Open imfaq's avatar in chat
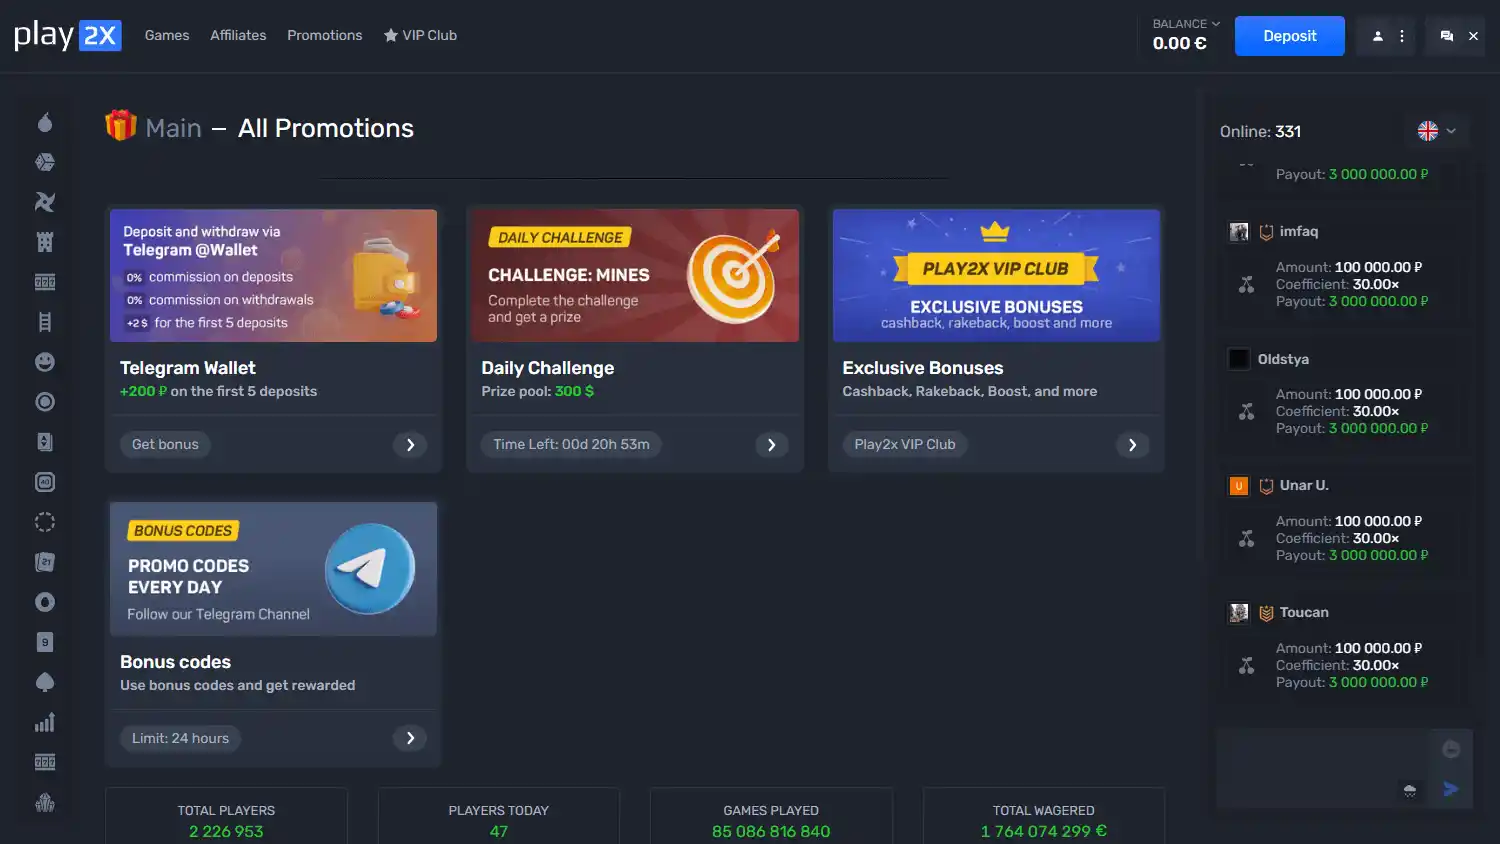The width and height of the screenshot is (1500, 844). (1238, 232)
